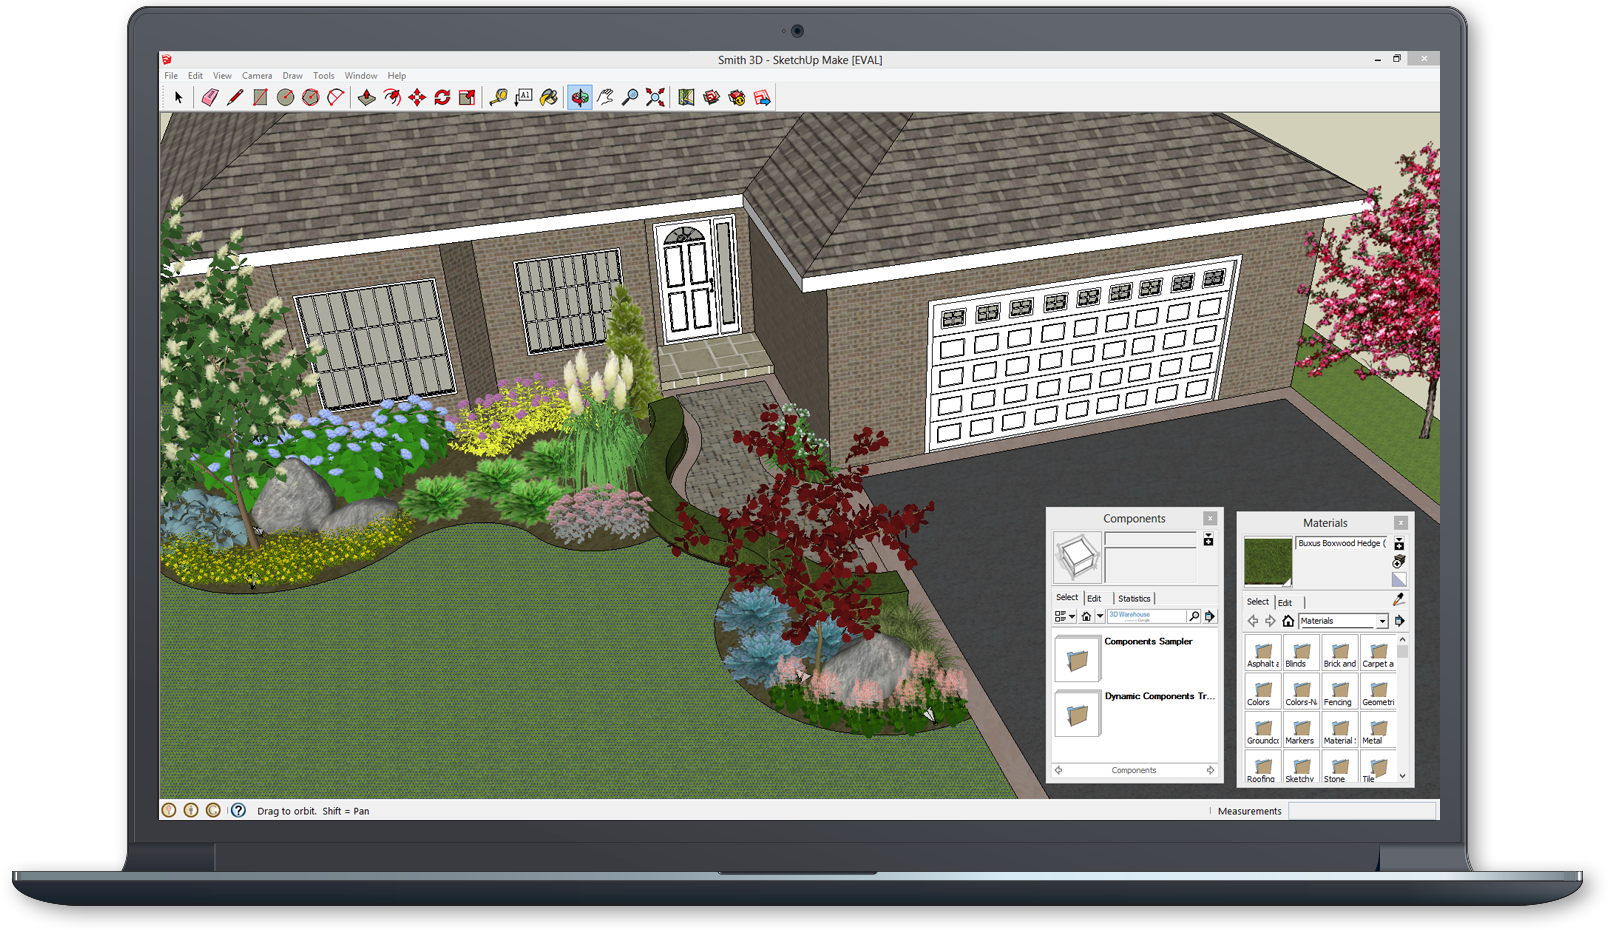Choose the Paint Bucket tool
The width and height of the screenshot is (1612, 932).
[549, 97]
